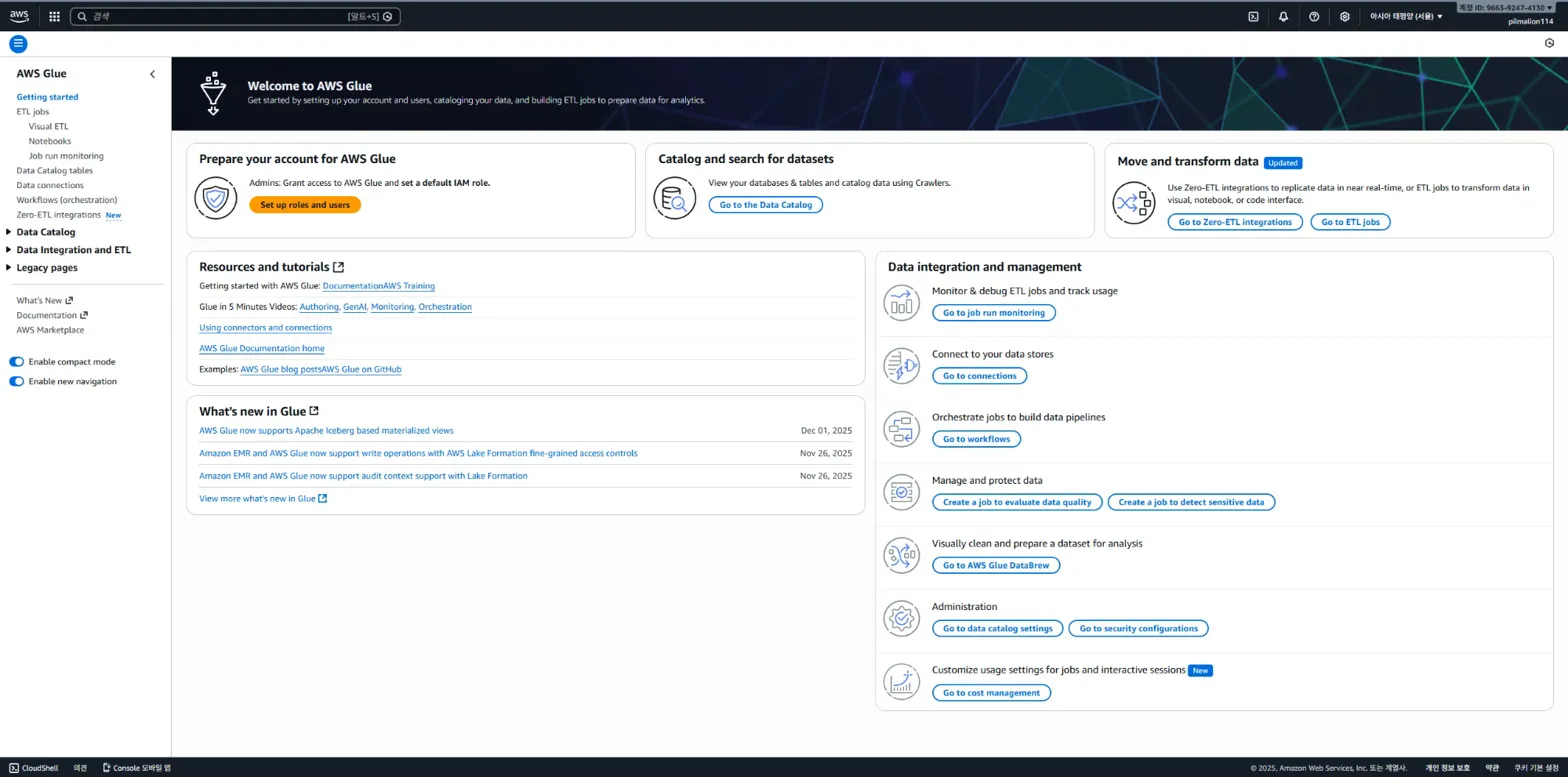The height and width of the screenshot is (777, 1568).
Task: Open external link icon beside Resources and tutorials
Action: 339,267
